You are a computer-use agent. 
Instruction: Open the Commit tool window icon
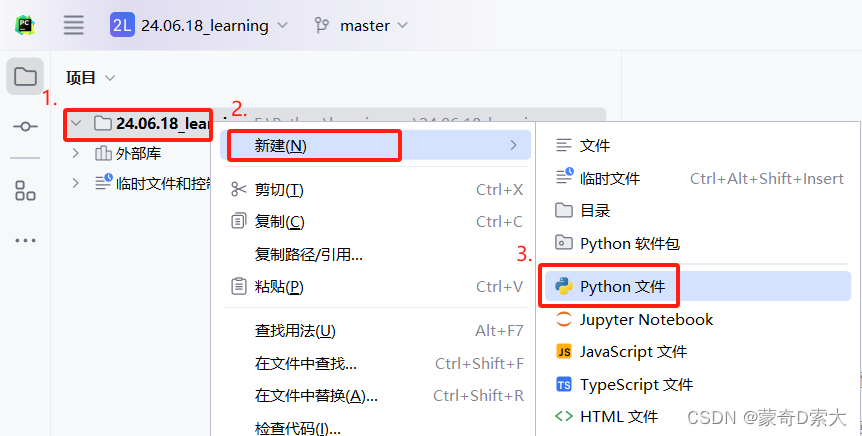point(25,127)
